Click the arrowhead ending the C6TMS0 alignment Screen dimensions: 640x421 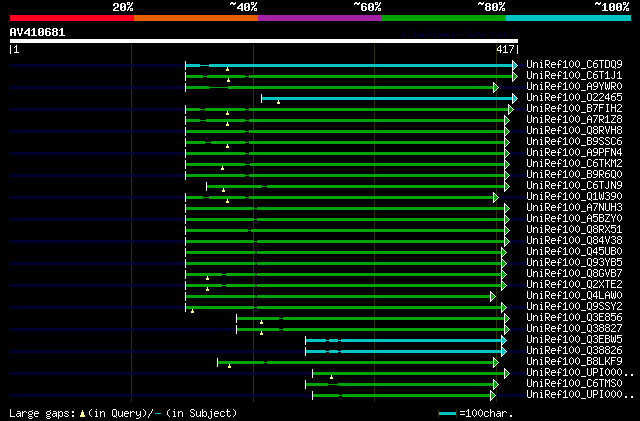coord(496,385)
